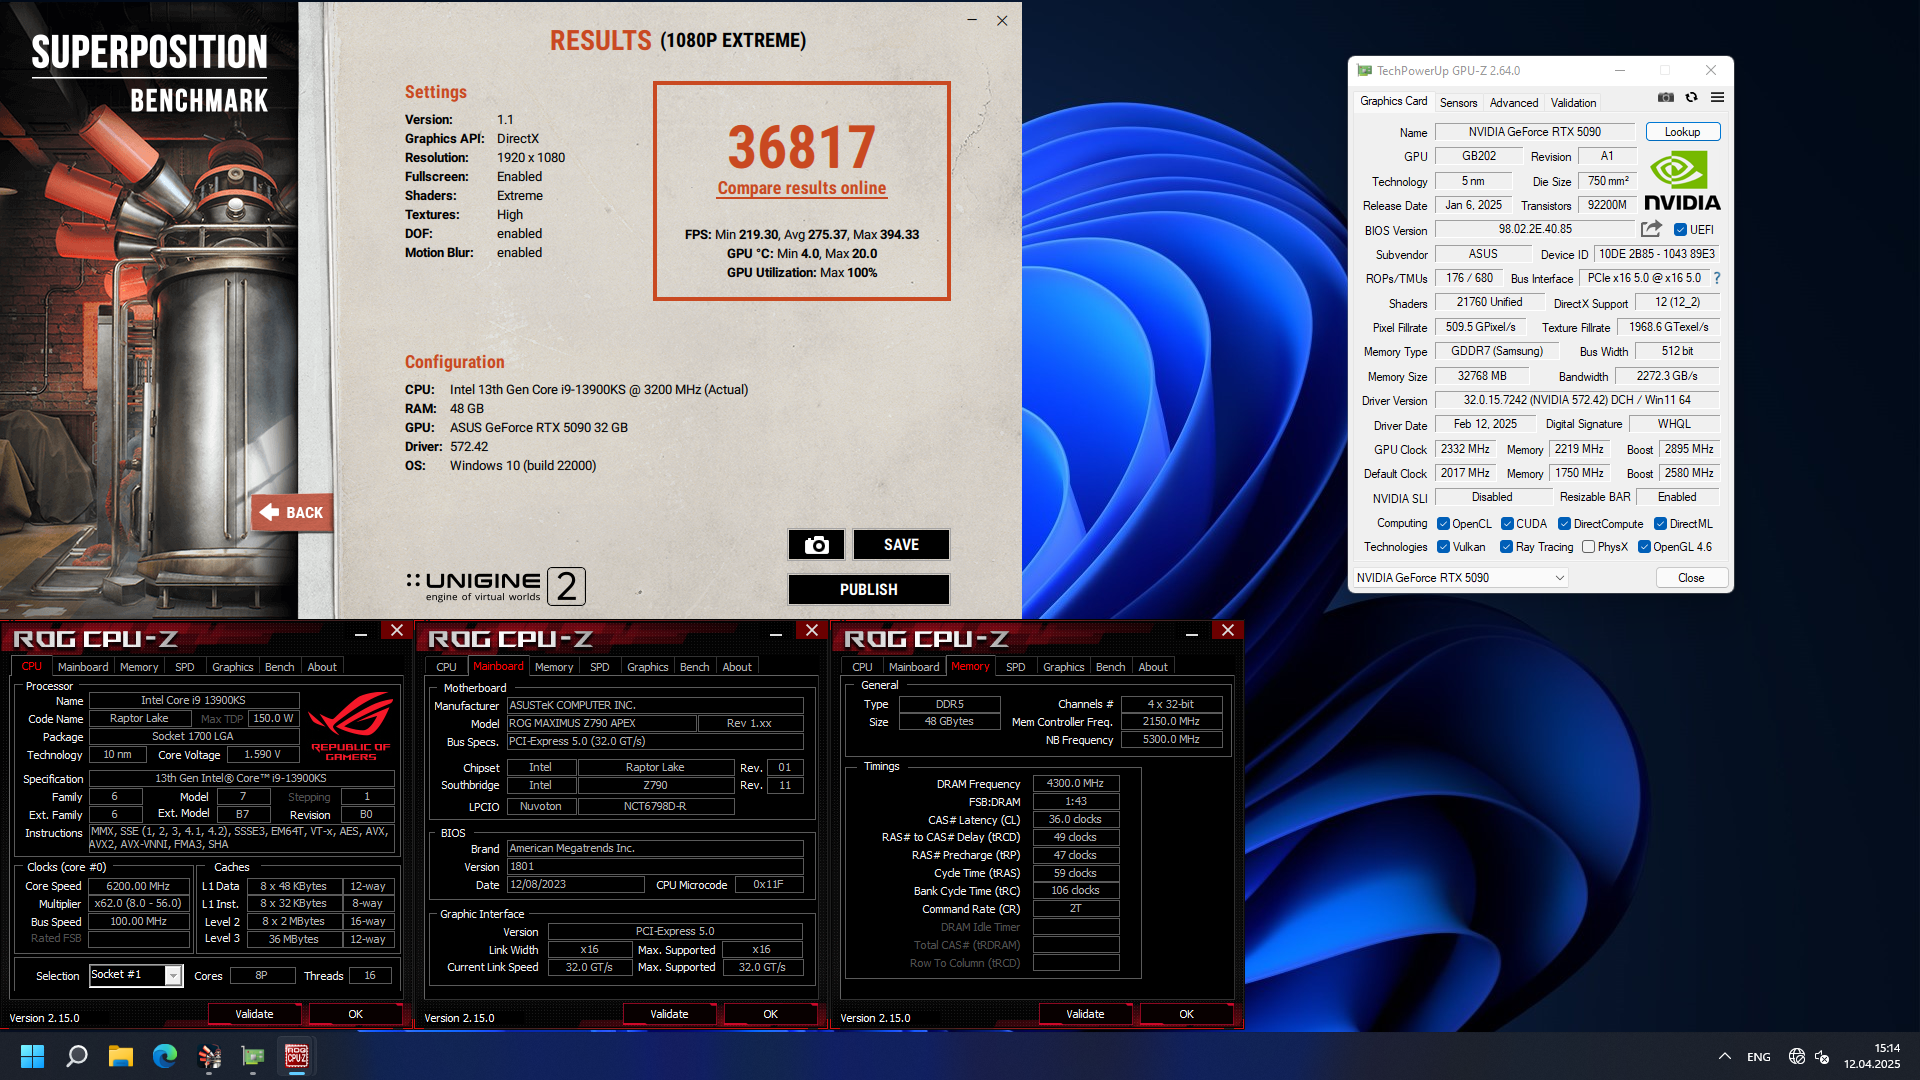The image size is (1920, 1080).
Task: Click Compare results online link
Action: point(801,188)
